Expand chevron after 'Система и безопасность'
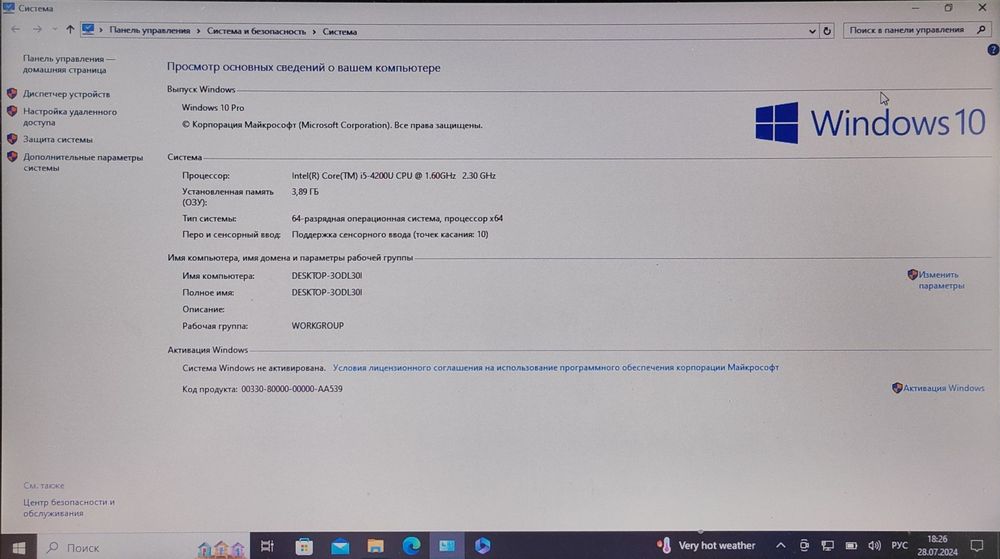Viewport: 1000px width, 559px height. click(x=314, y=31)
